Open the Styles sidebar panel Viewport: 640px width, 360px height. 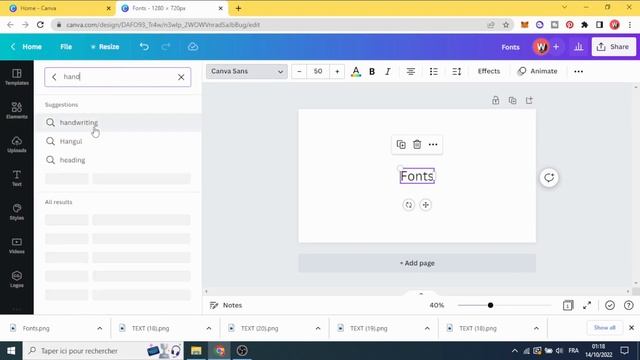[17, 212]
